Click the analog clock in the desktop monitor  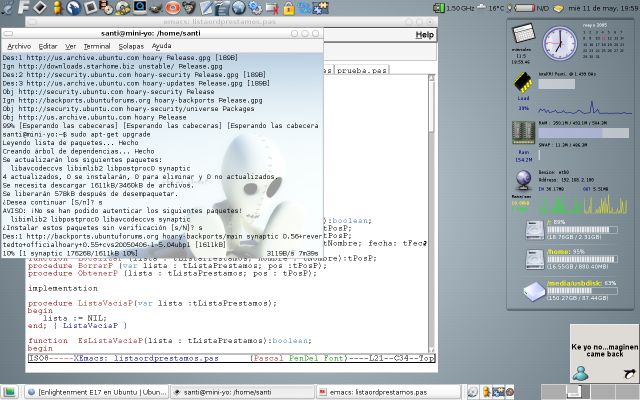(560, 43)
